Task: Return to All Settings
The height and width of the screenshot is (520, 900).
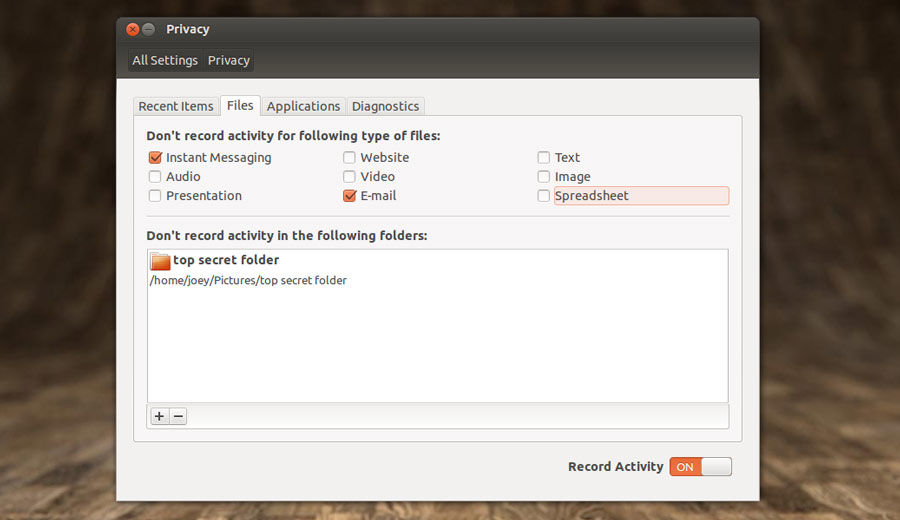Action: click(165, 60)
